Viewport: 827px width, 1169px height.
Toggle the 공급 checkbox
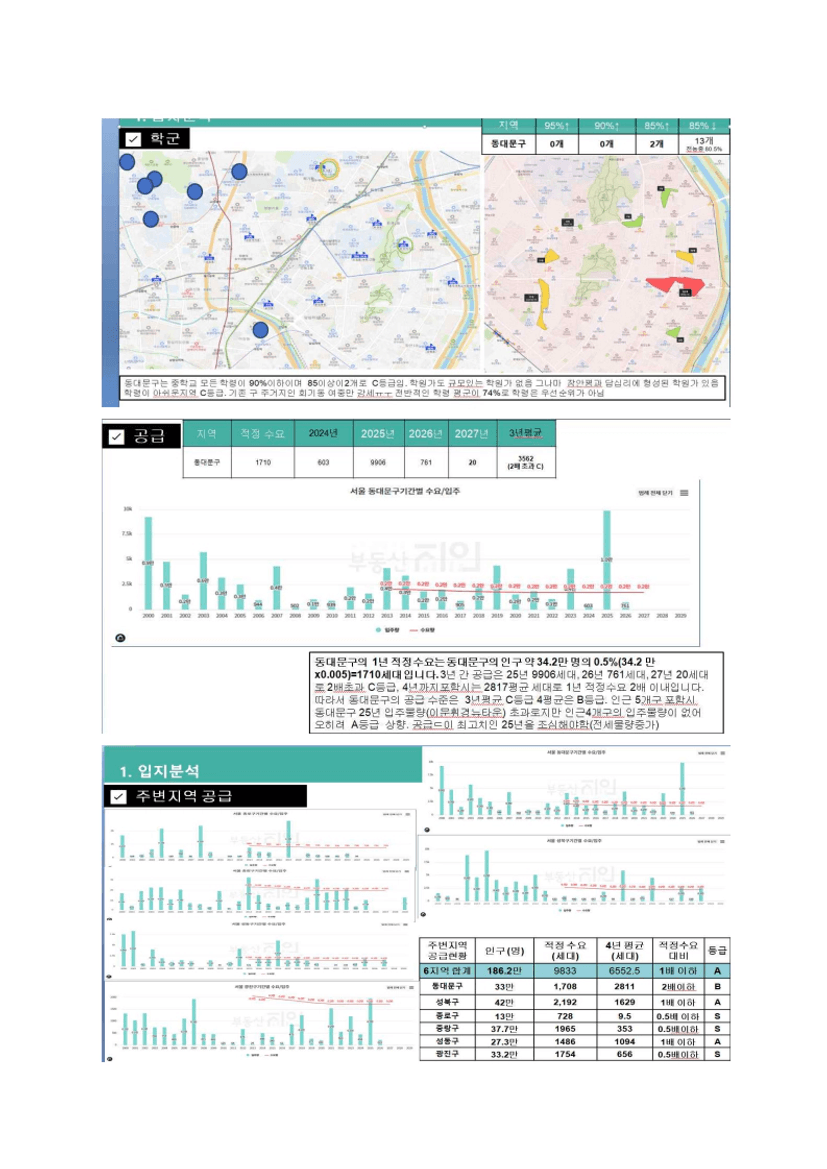pyautogui.click(x=116, y=437)
